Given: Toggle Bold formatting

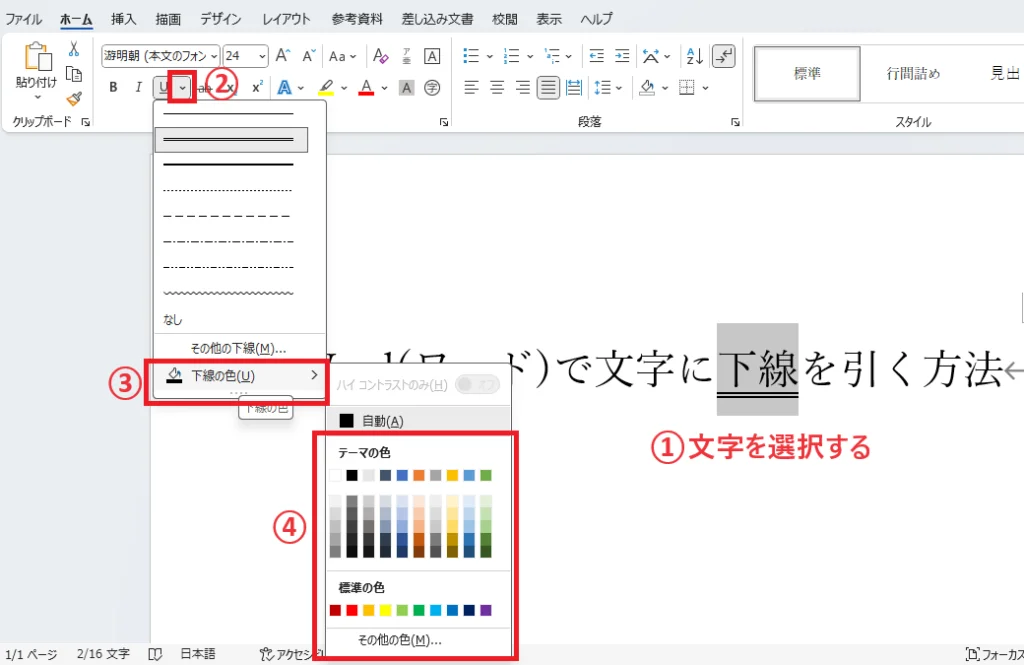Looking at the screenshot, I should point(113,87).
